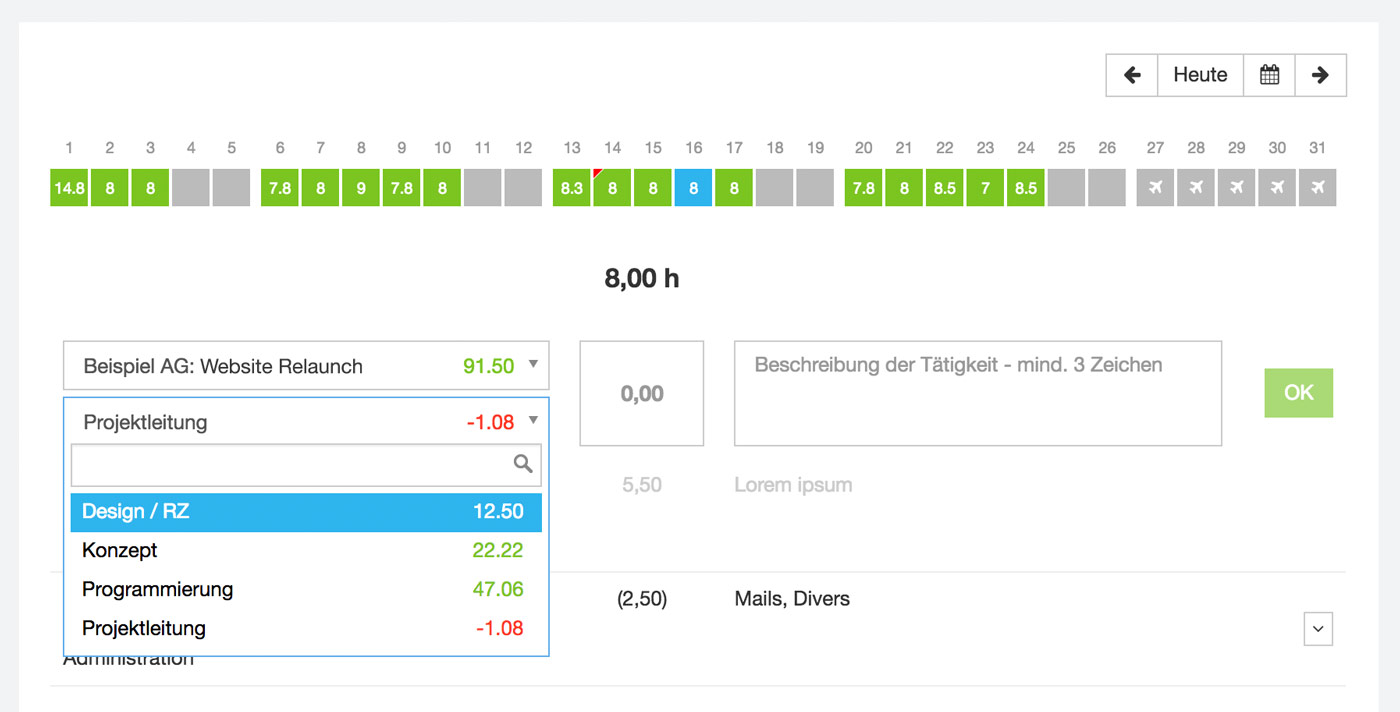Select the blue highlighted day 16
This screenshot has height=712, width=1400.
(x=693, y=187)
